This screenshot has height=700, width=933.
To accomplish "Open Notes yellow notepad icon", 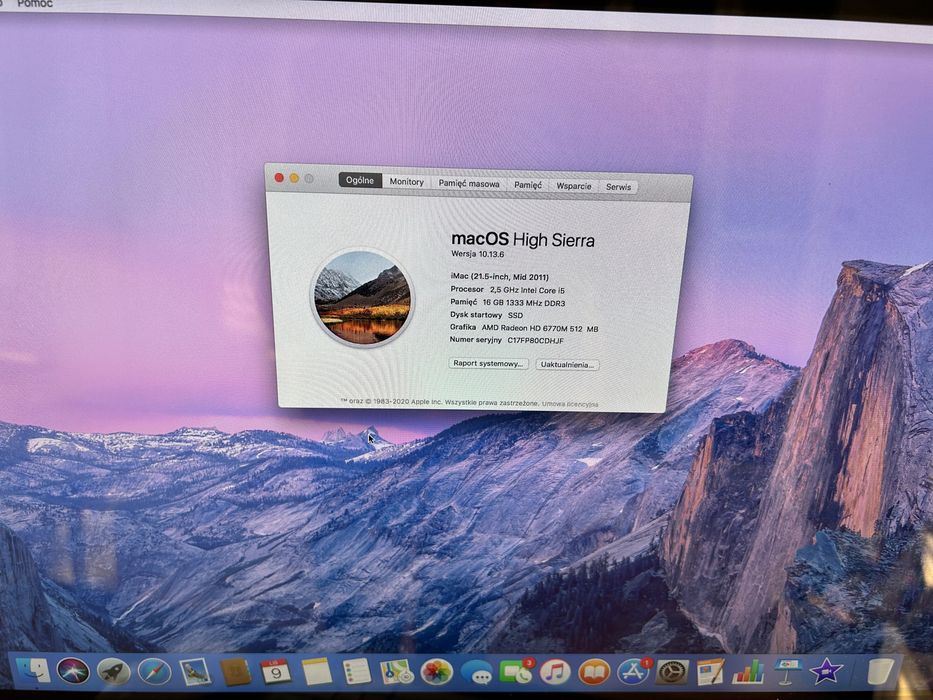I will [x=317, y=672].
